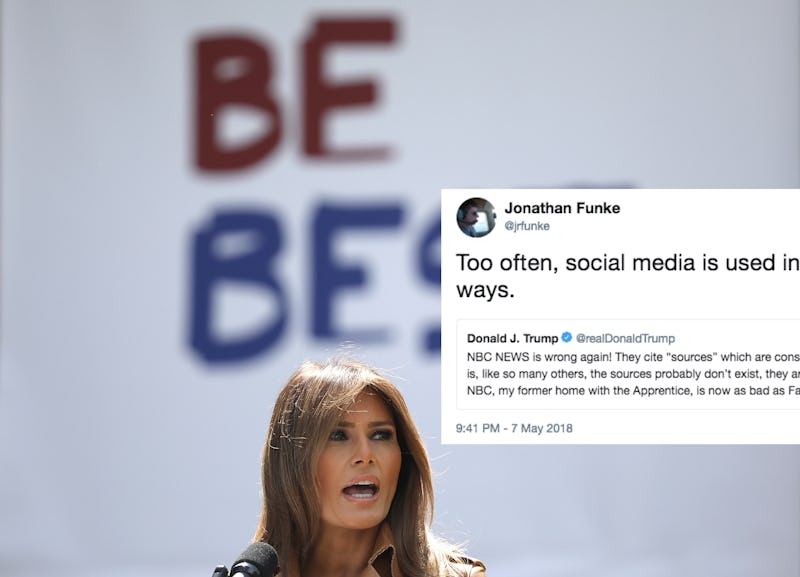The image size is (800, 577).
Task: Click the blue 'BES' banner lettering
Action: pyautogui.click(x=315, y=280)
